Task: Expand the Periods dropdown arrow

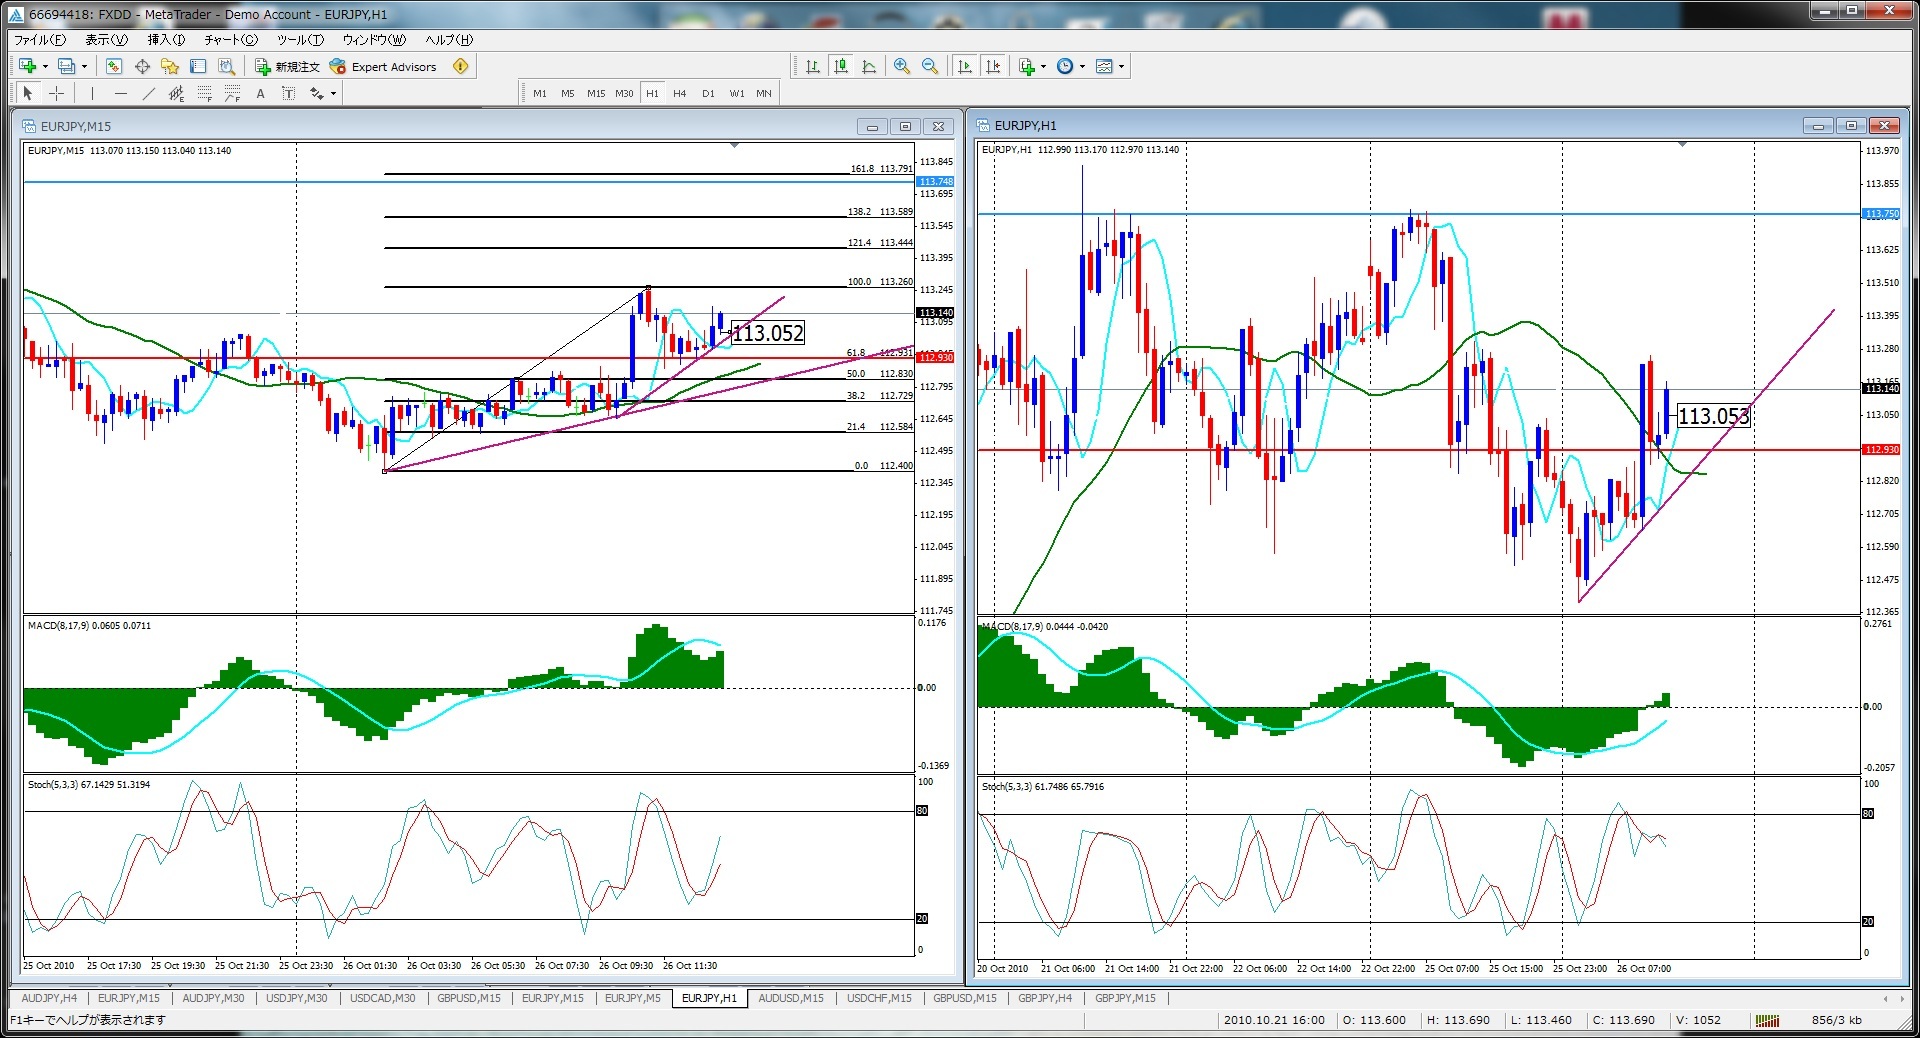Action: pyautogui.click(x=1082, y=66)
